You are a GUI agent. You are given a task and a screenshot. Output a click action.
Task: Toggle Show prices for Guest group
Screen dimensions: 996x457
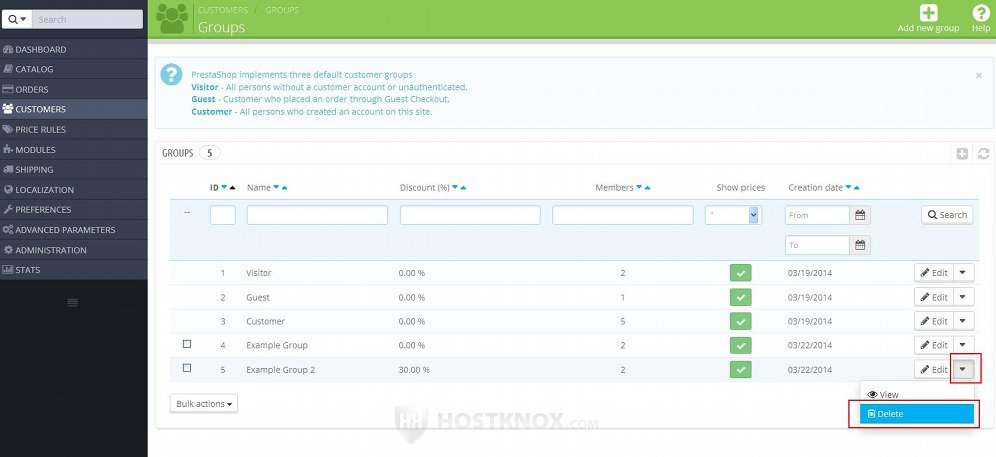pos(741,297)
